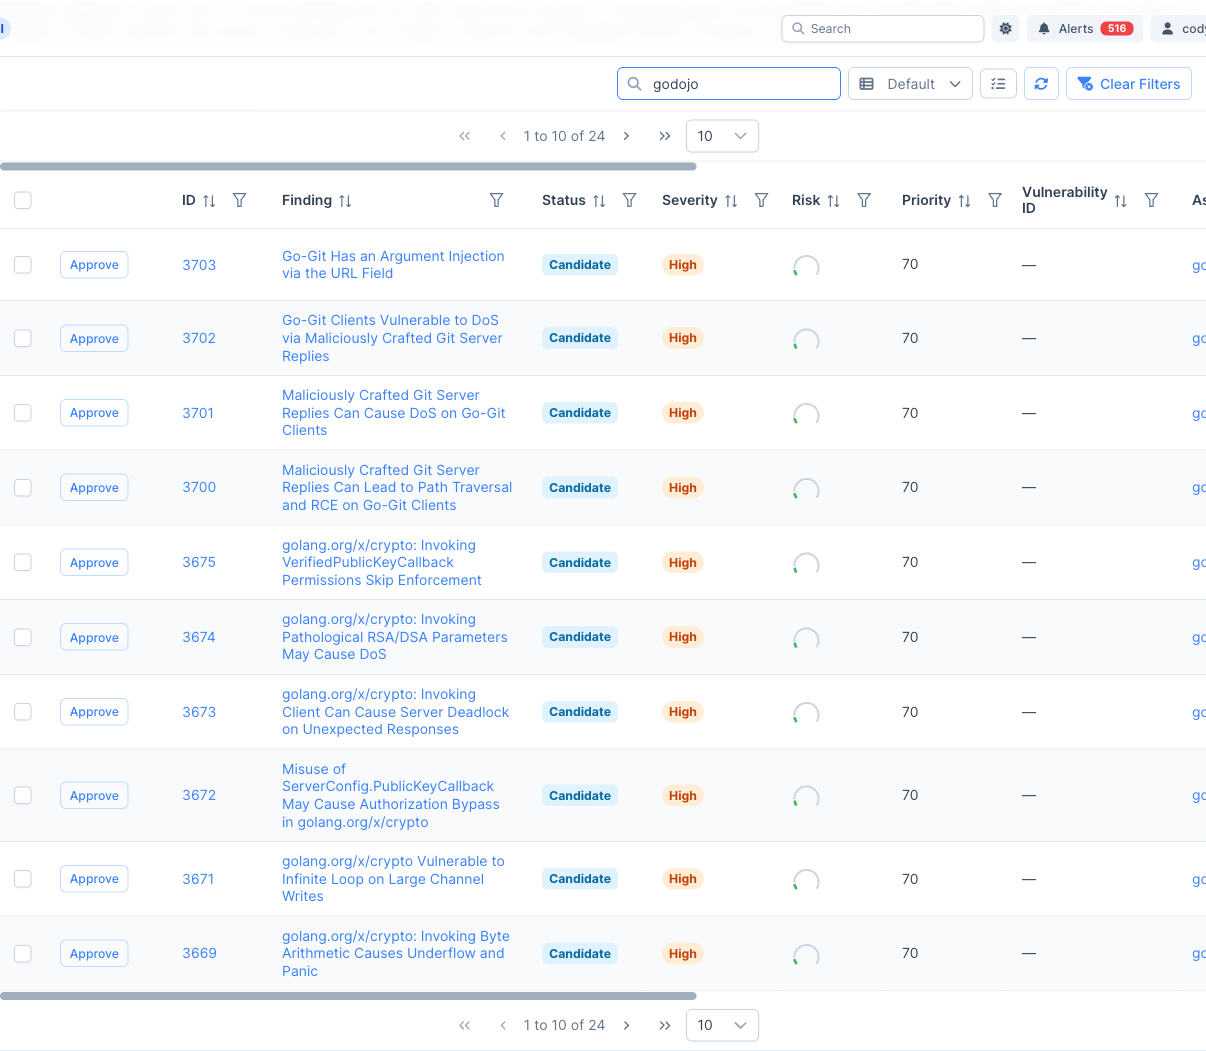Select checkbox for finding 3672
The height and width of the screenshot is (1051, 1206).
coord(23,795)
